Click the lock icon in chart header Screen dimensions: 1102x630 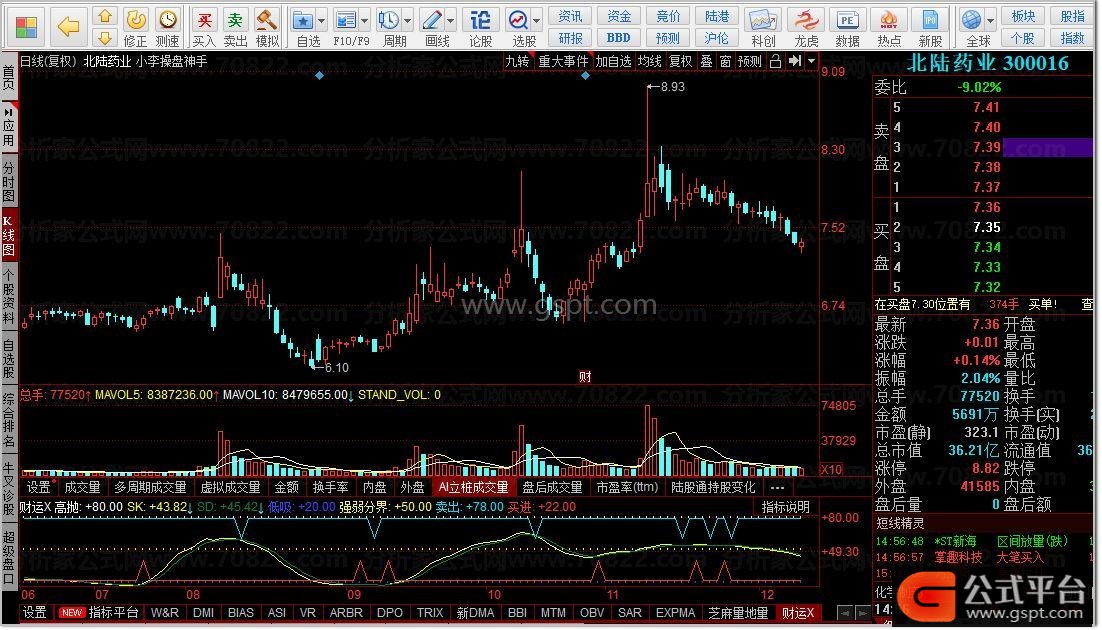[775, 61]
